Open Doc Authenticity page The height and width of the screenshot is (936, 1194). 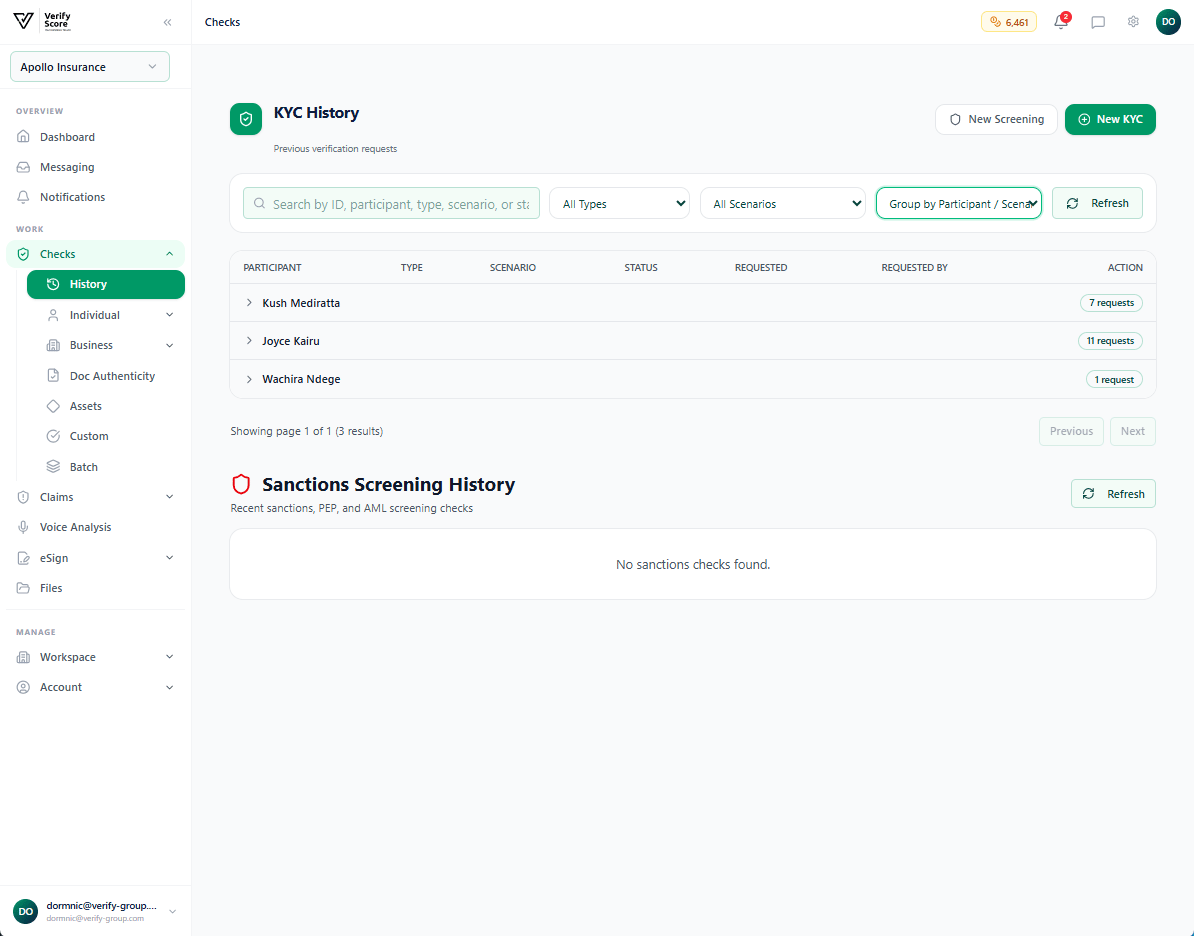pos(106,375)
